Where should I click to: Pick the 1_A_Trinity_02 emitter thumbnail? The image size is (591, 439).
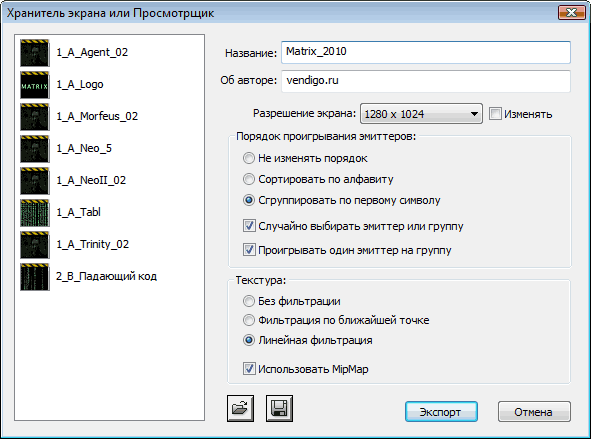[x=35, y=245]
